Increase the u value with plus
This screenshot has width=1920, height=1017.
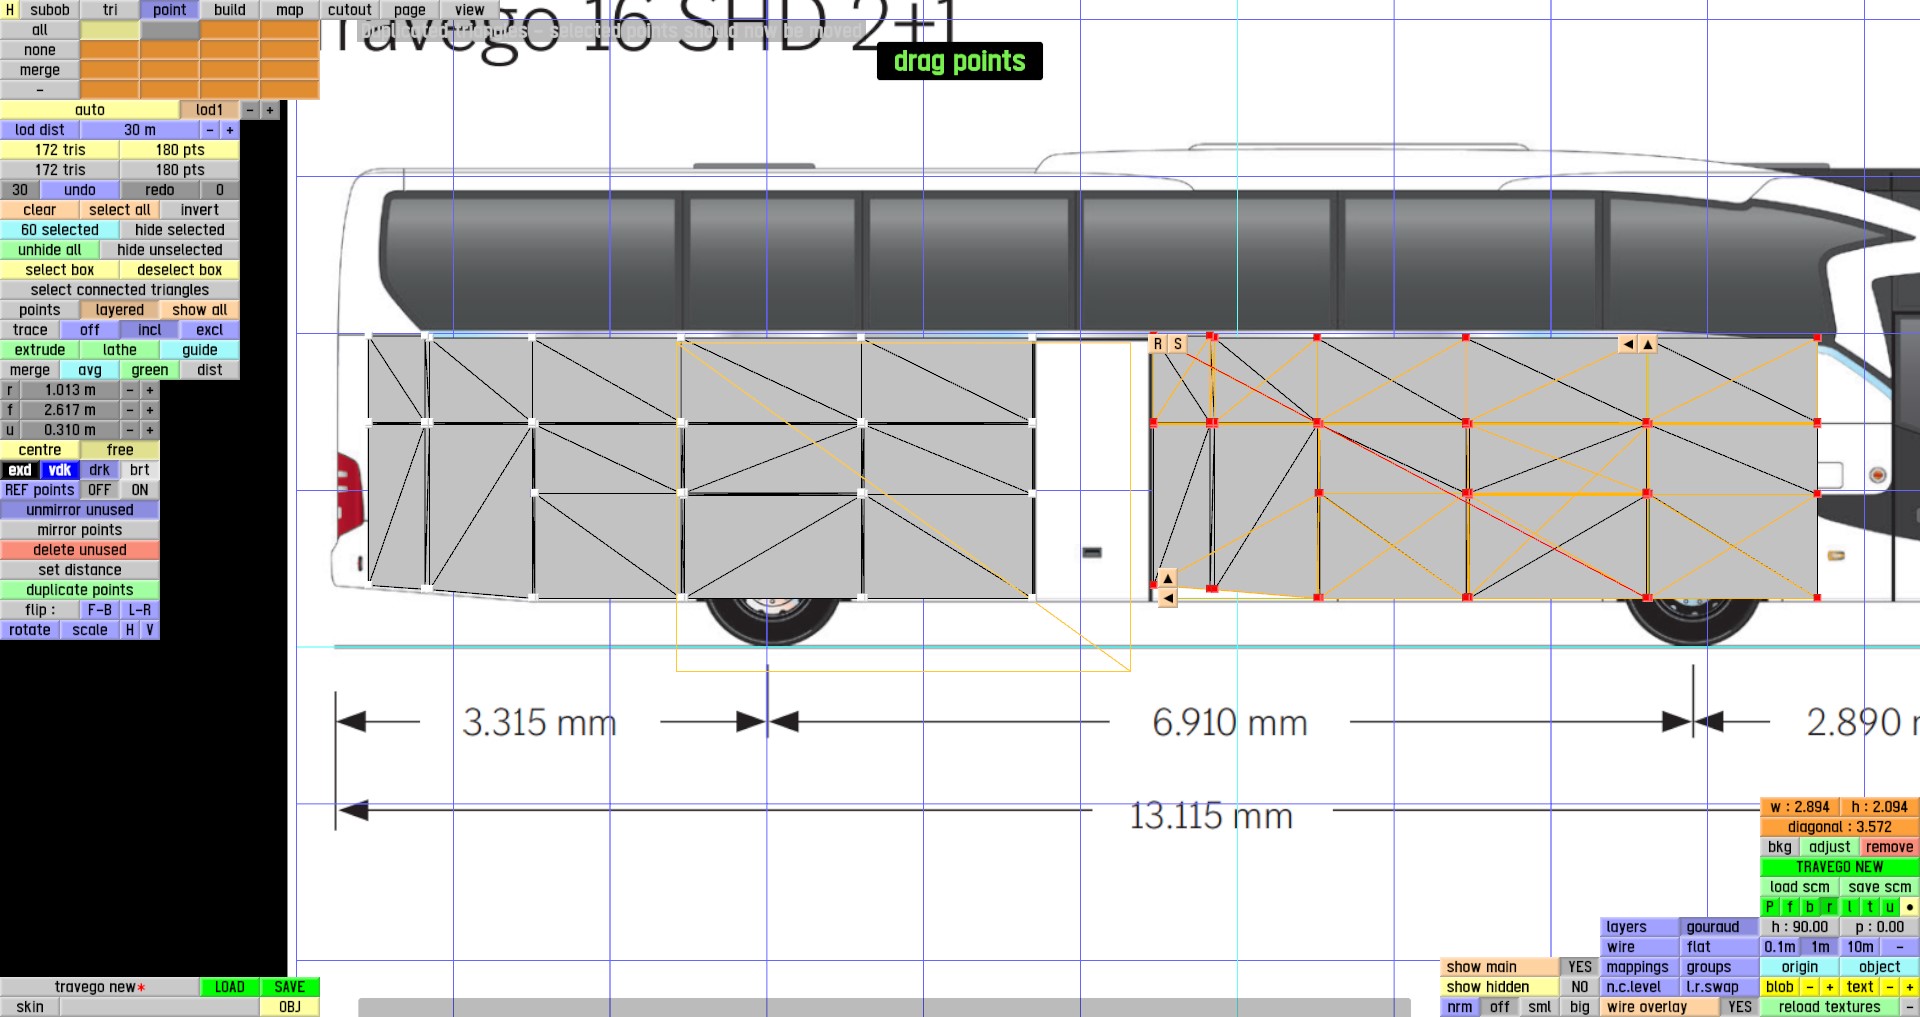(x=150, y=430)
